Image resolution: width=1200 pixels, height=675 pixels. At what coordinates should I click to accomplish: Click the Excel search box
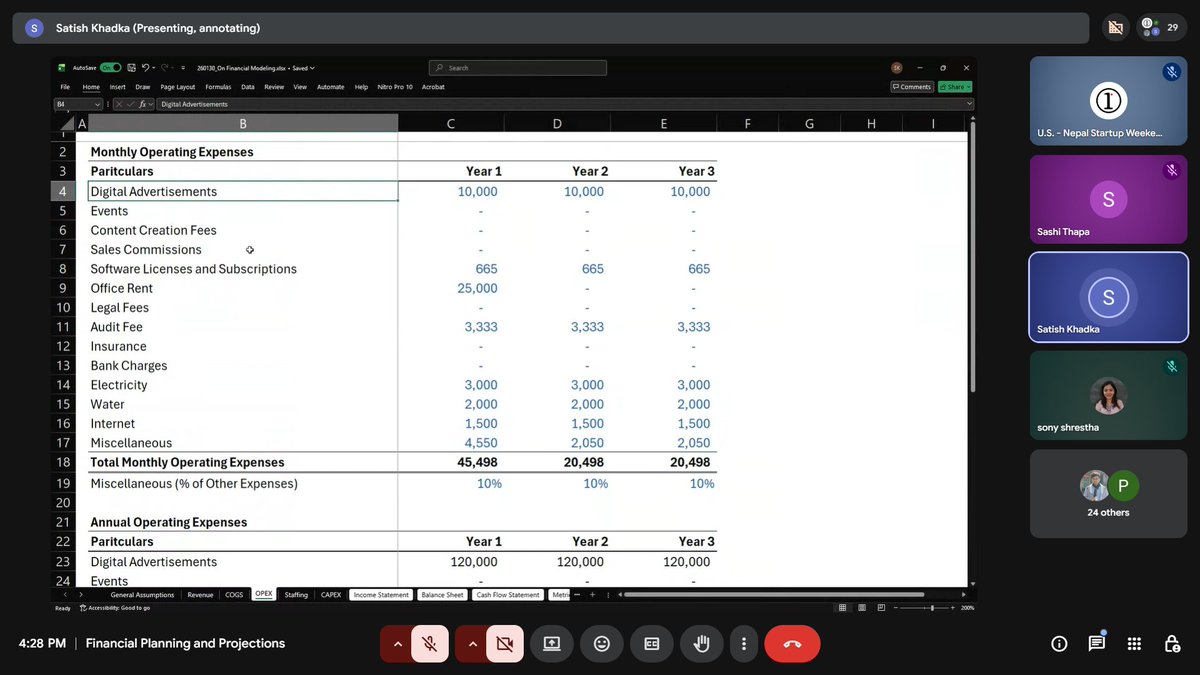click(x=518, y=68)
